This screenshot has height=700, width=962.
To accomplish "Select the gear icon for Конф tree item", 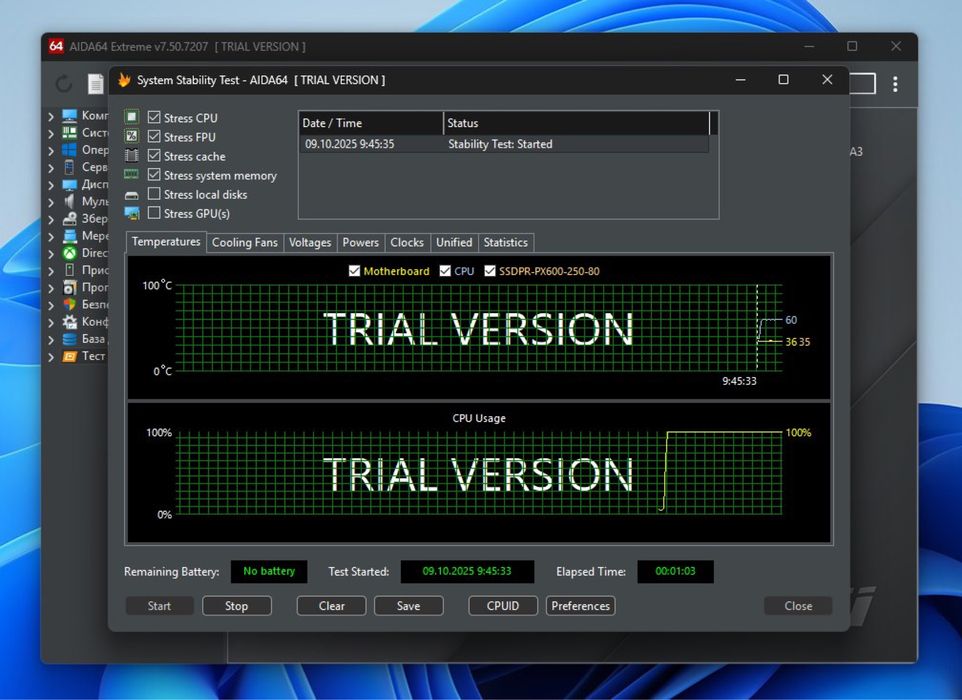I will [x=70, y=321].
